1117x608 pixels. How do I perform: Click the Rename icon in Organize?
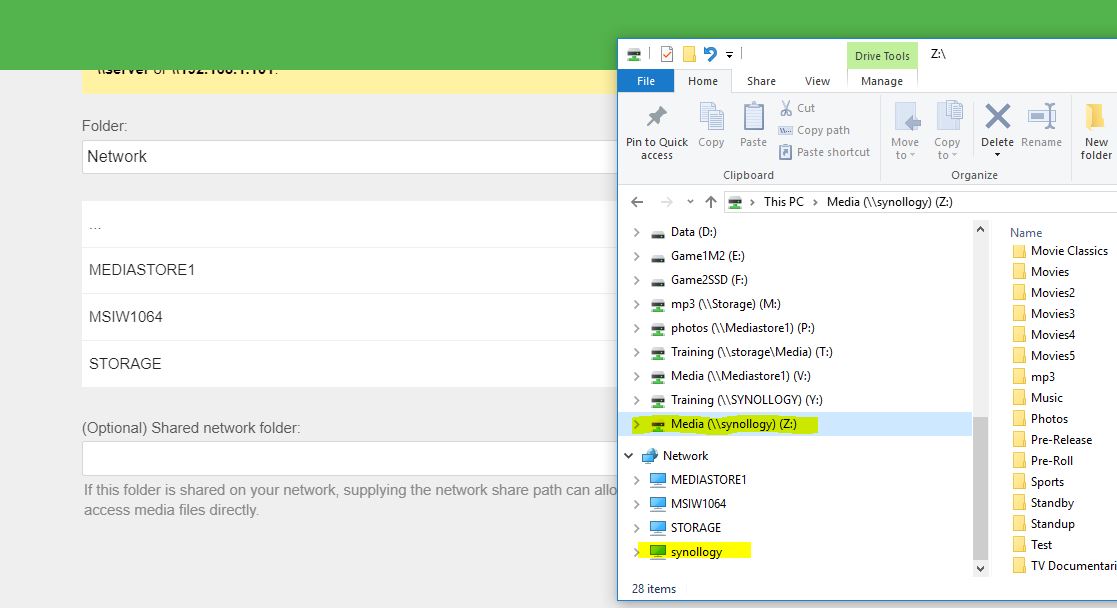click(1041, 117)
